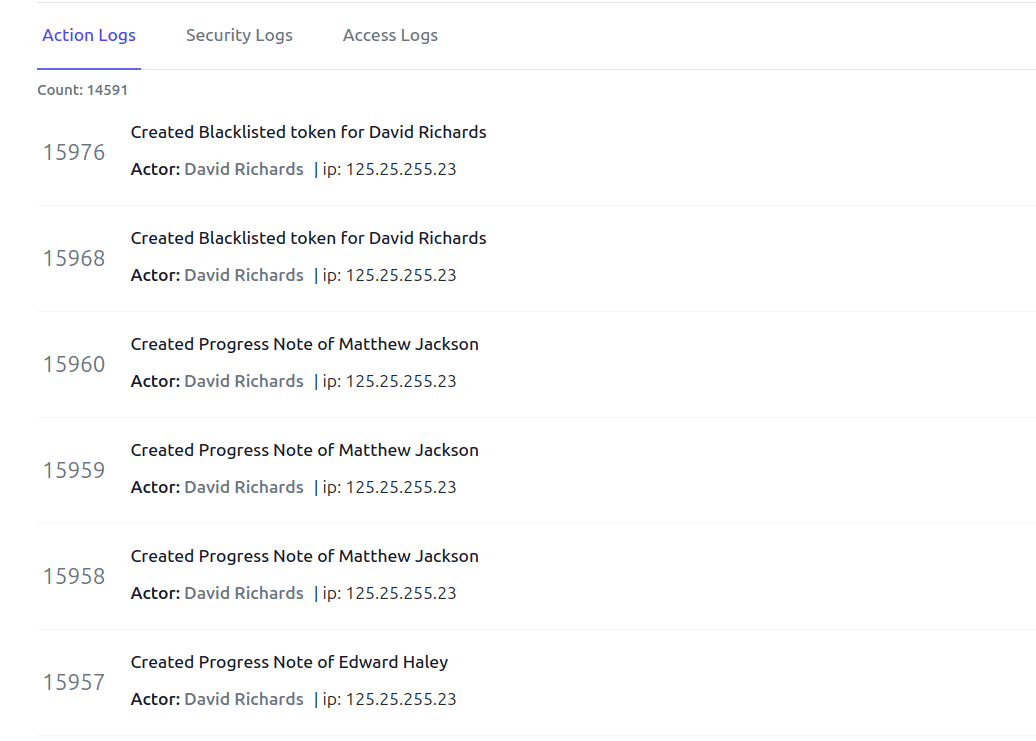The height and width of the screenshot is (741, 1036).
Task: Open David Richards actor link in log 15960
Action: 244,381
